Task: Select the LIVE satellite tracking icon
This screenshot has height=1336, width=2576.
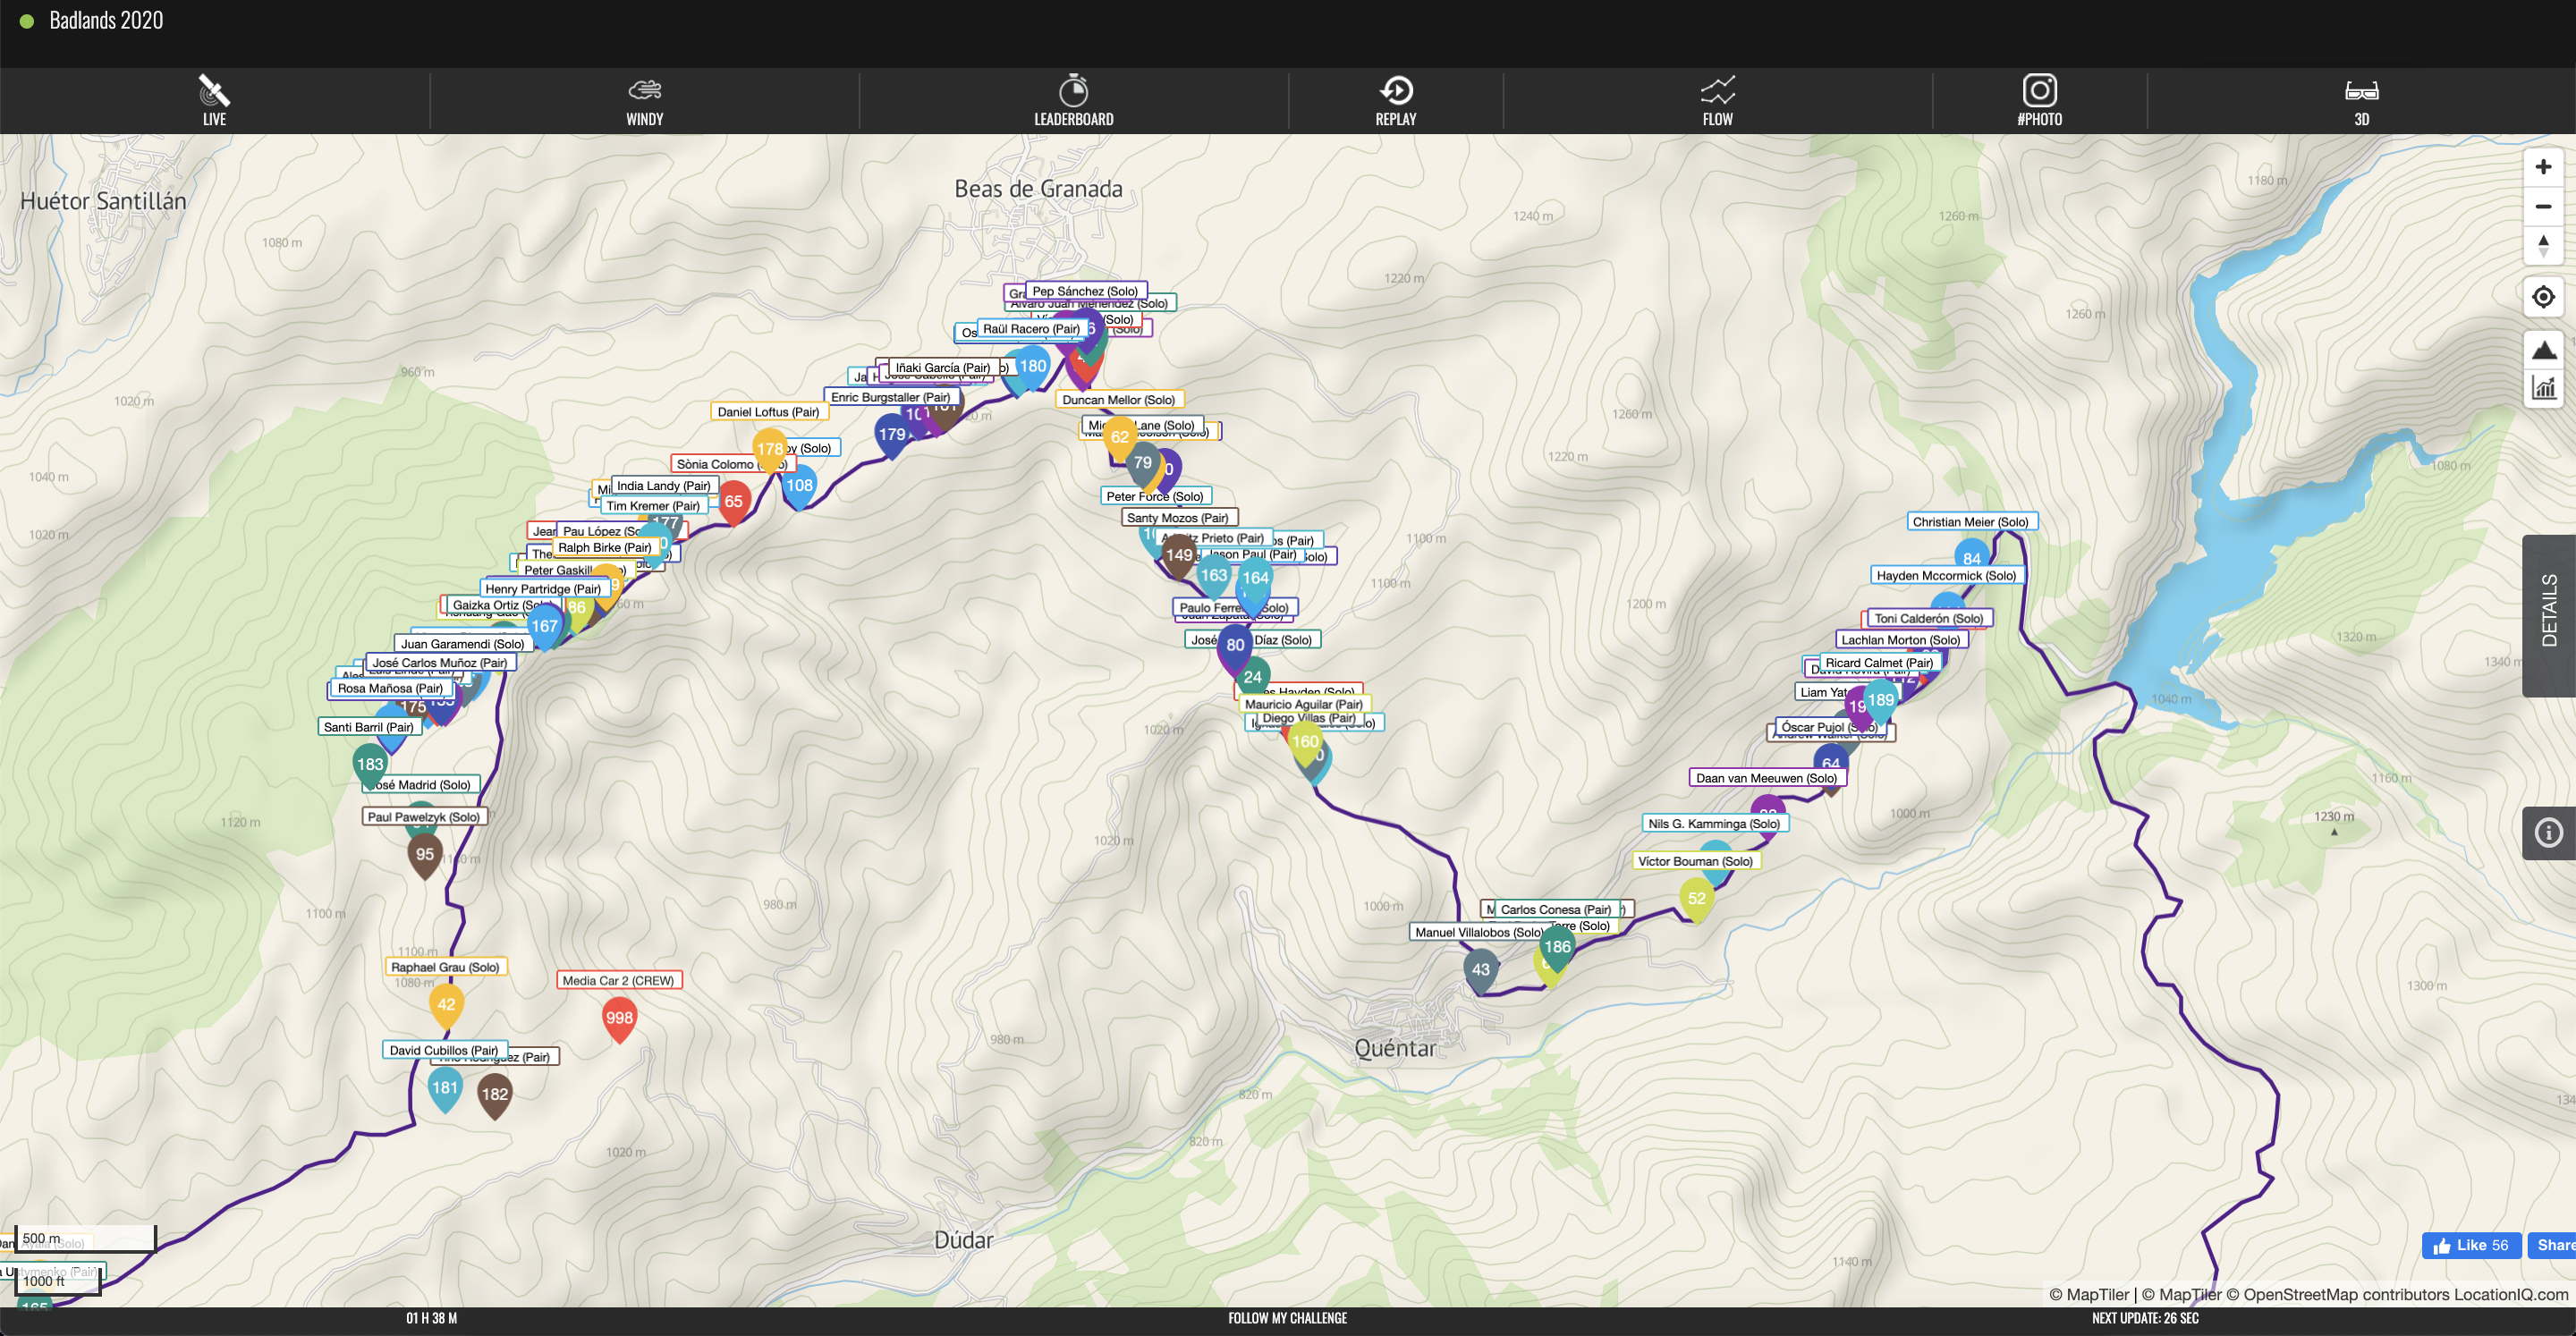Action: point(214,100)
